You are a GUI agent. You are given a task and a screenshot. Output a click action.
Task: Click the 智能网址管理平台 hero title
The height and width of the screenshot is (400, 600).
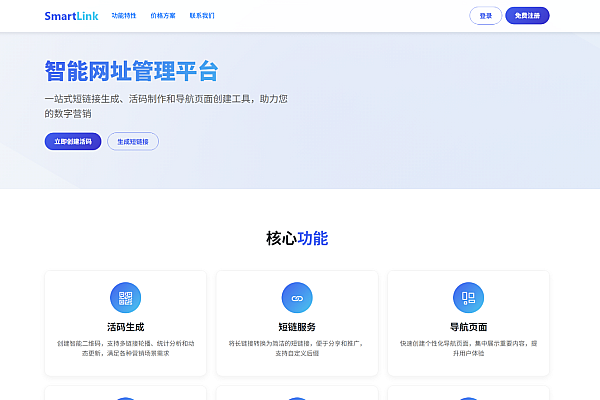(x=131, y=71)
